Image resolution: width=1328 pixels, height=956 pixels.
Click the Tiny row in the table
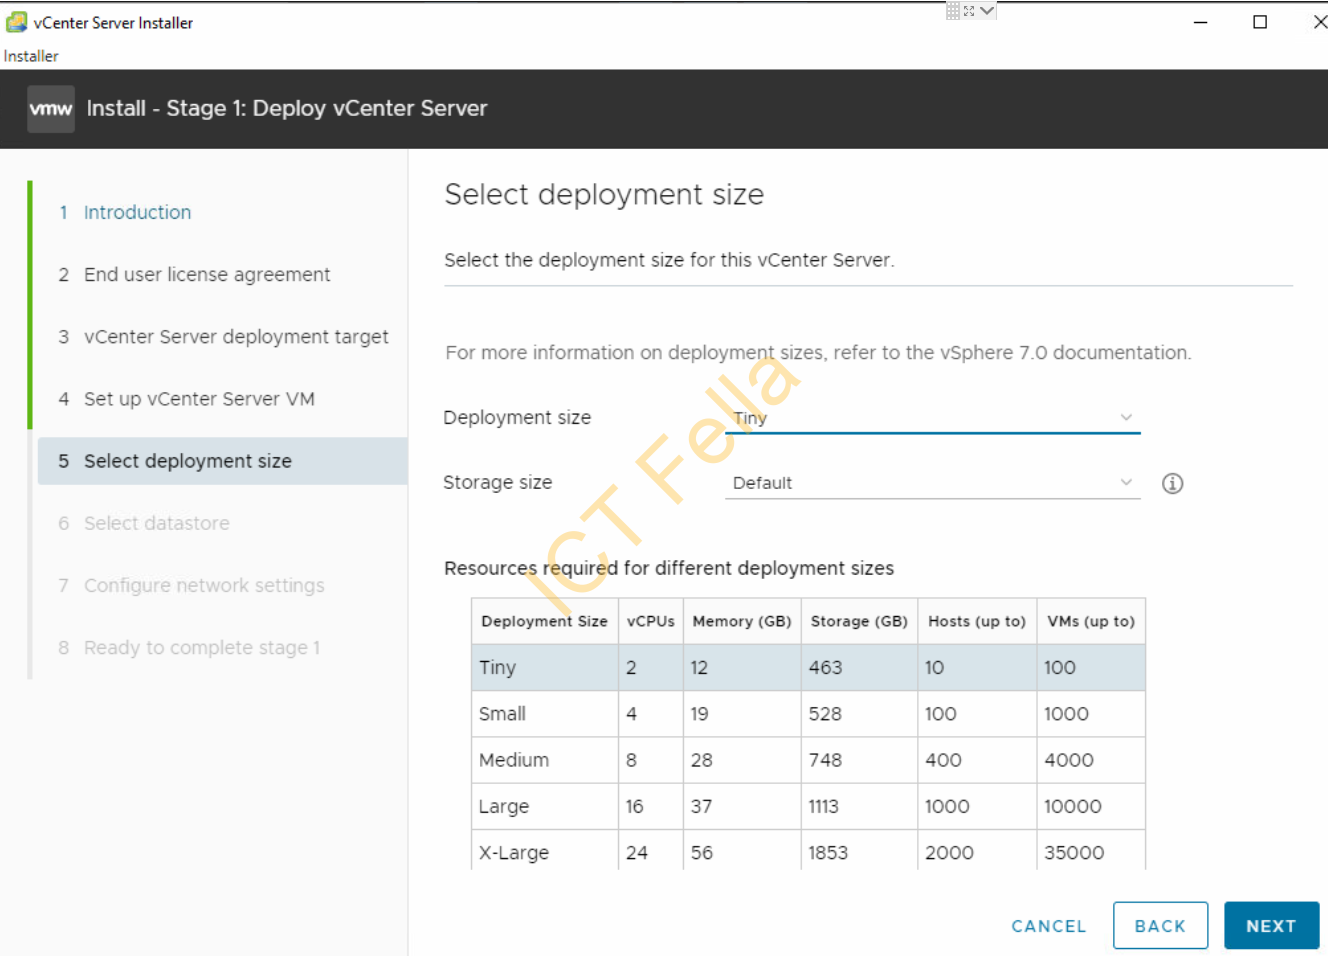coord(808,668)
